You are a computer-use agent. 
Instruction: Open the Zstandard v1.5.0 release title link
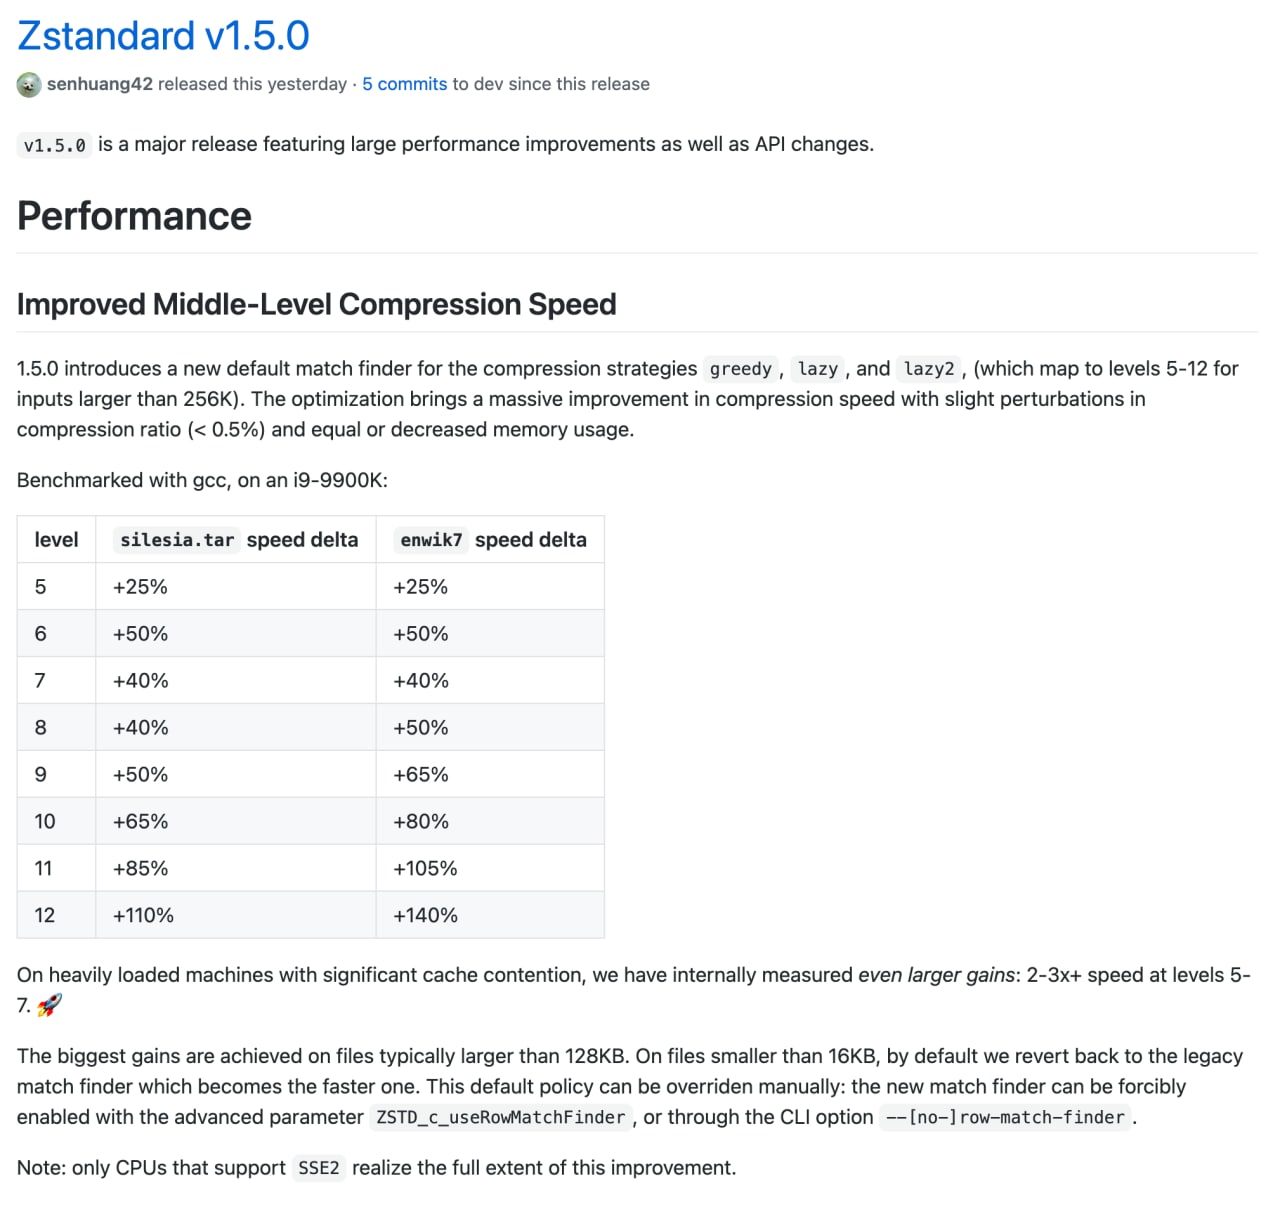tap(163, 36)
